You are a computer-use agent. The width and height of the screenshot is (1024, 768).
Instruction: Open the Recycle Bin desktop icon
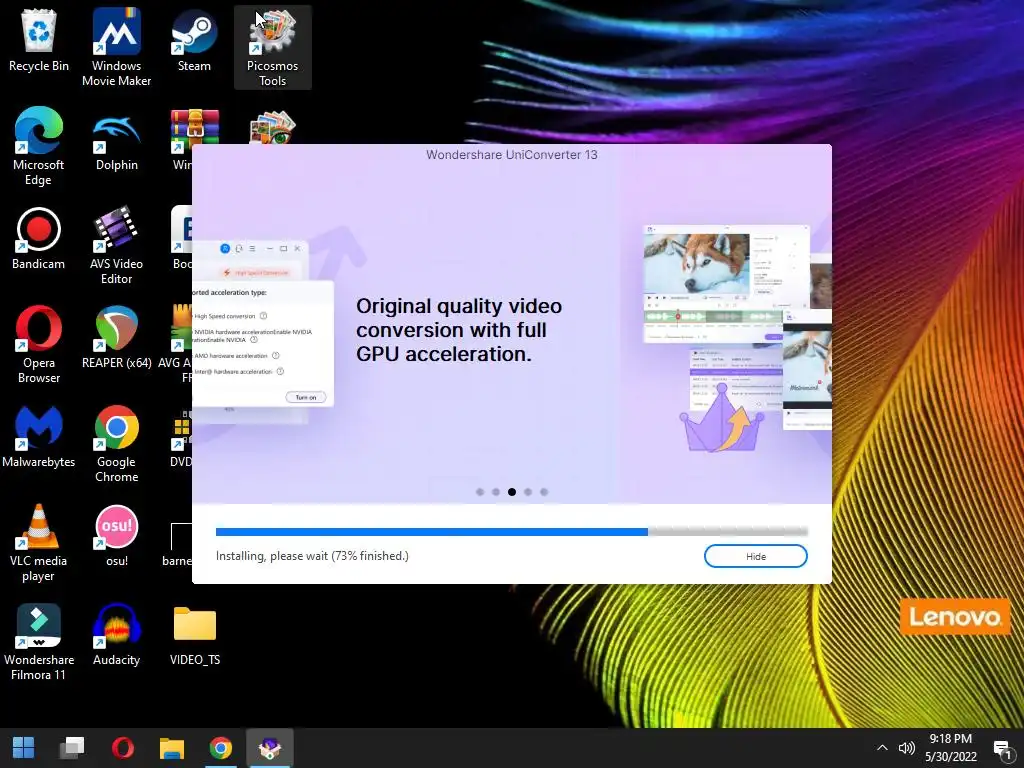(x=39, y=41)
